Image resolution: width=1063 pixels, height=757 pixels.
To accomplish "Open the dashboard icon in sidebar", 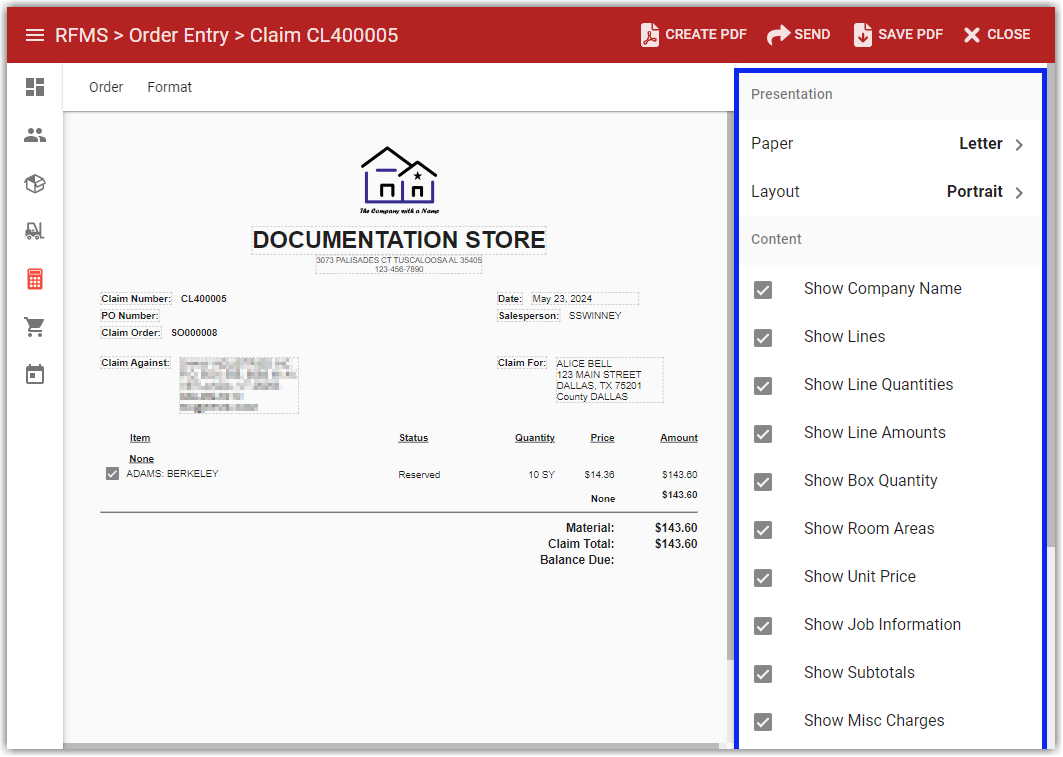I will (x=35, y=87).
